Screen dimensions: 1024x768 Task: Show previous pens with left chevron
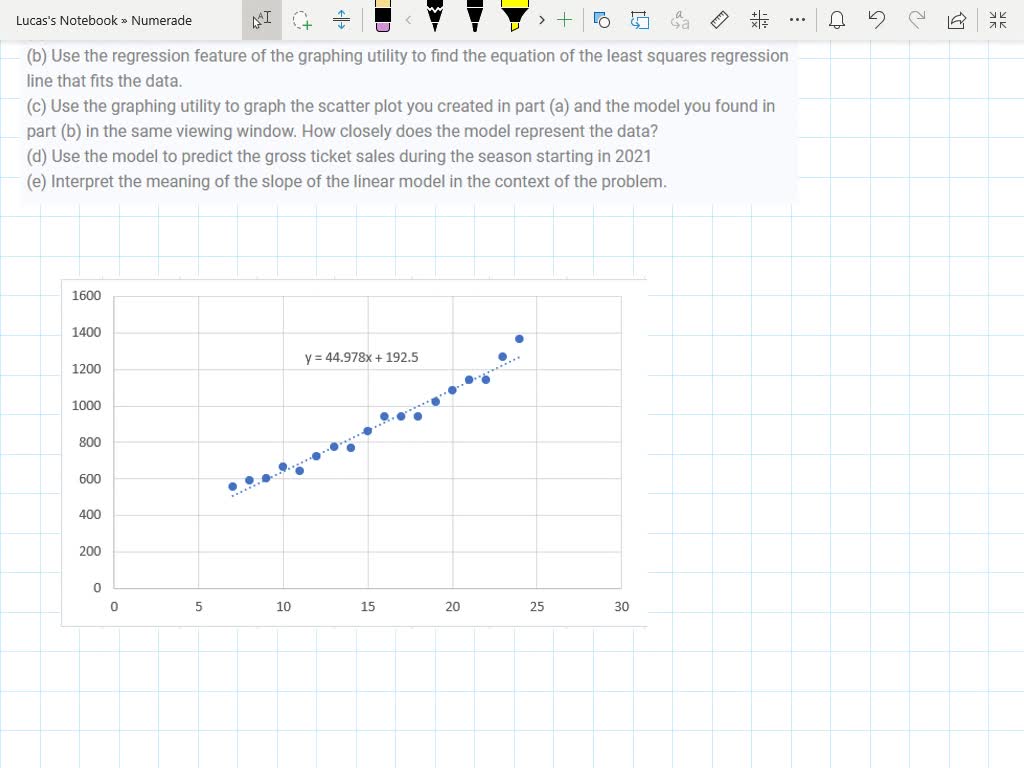tap(408, 20)
